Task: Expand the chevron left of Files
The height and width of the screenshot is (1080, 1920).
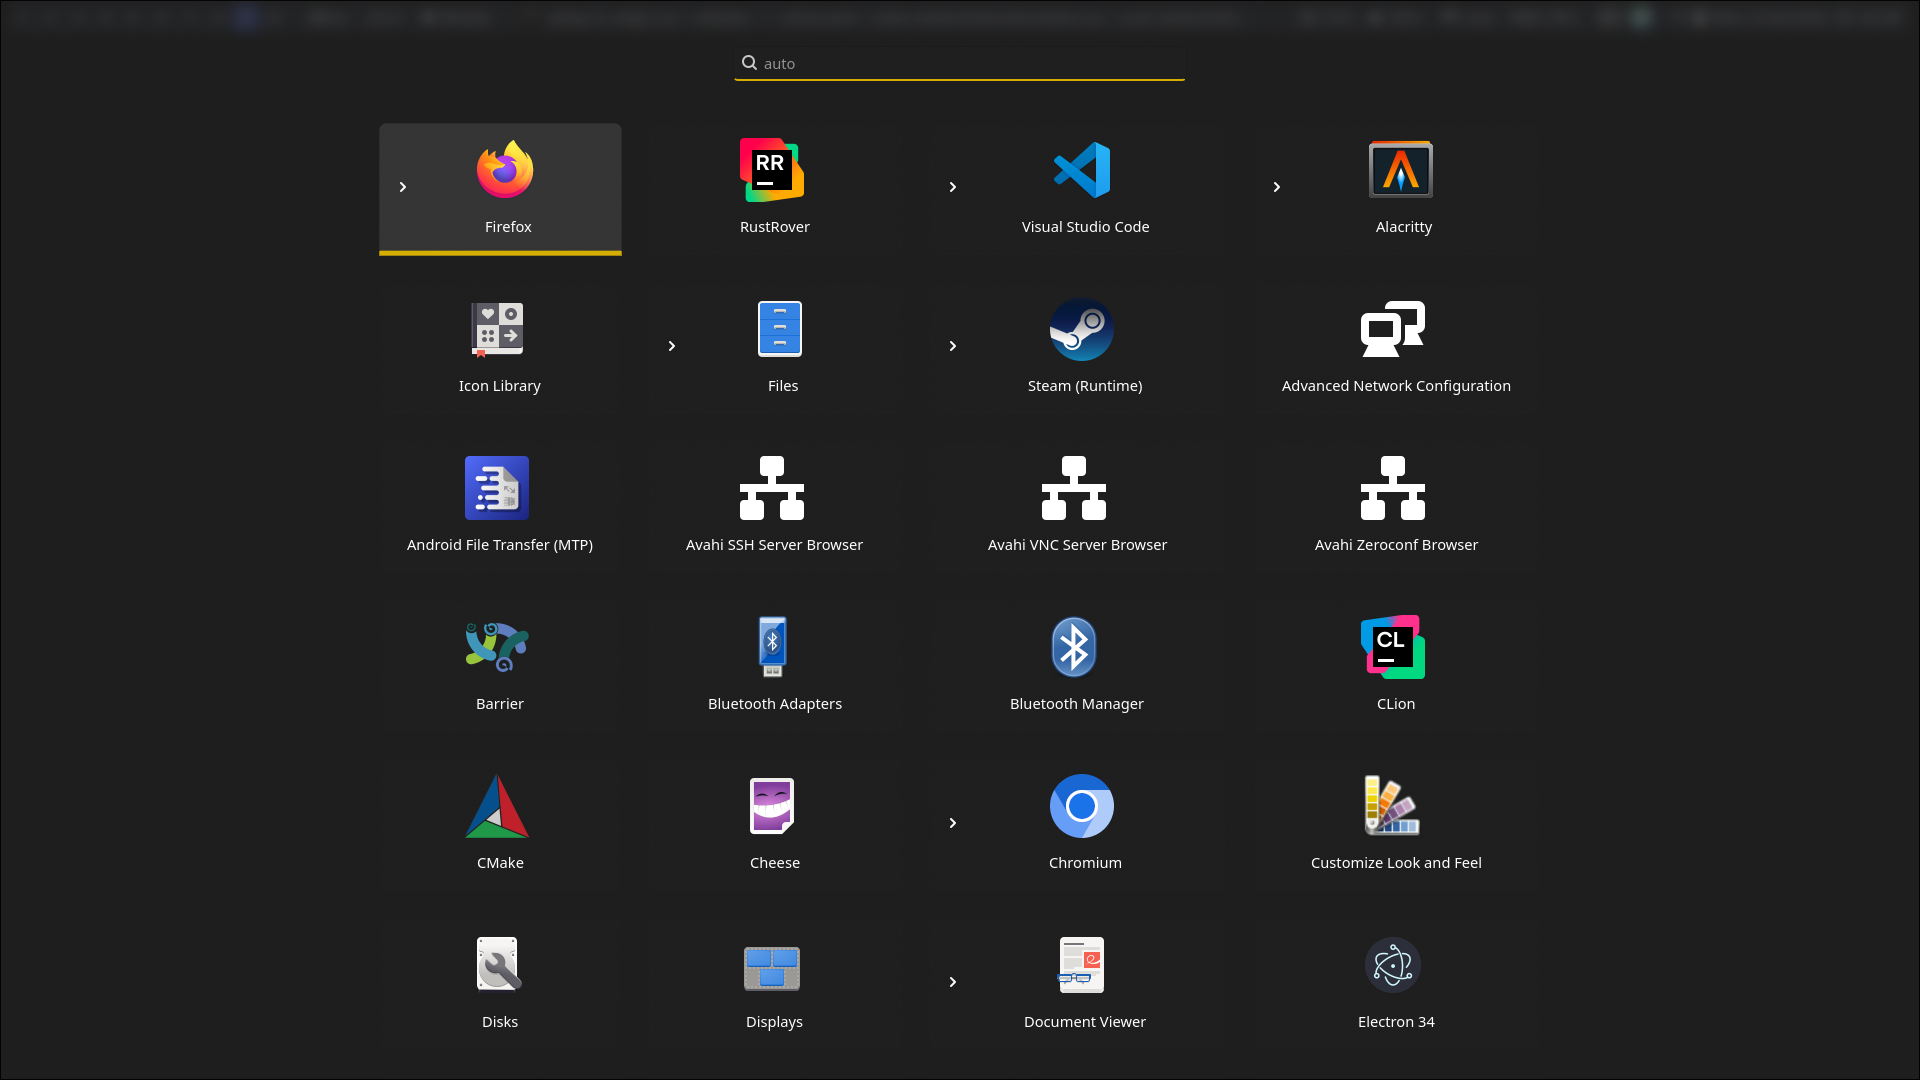Action: pyautogui.click(x=672, y=346)
